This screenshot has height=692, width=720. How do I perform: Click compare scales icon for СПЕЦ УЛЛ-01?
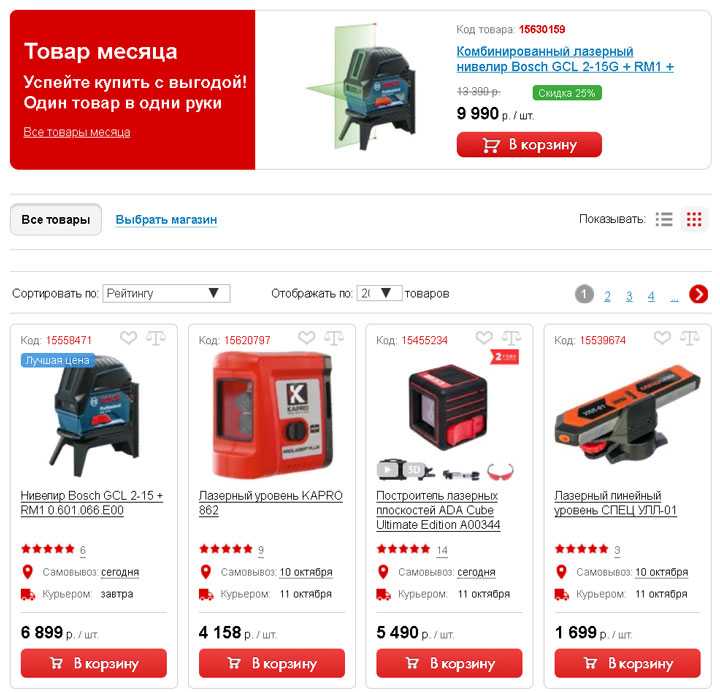click(x=690, y=338)
